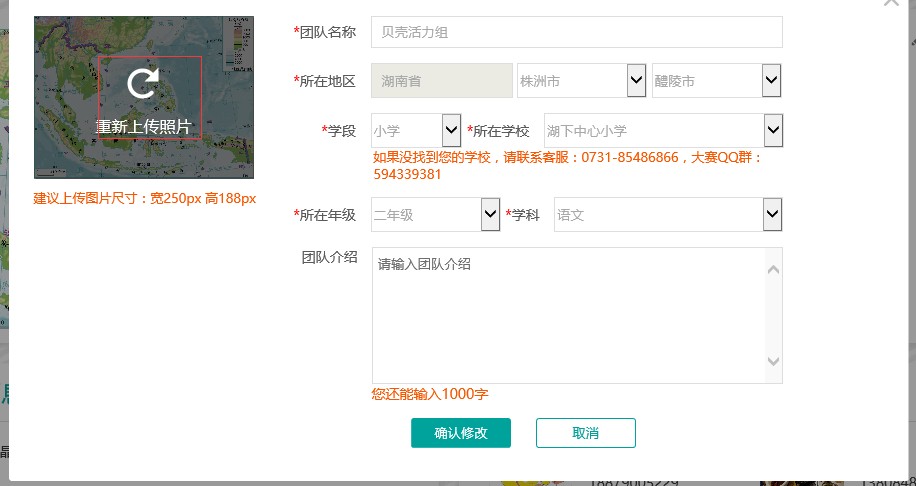Focus the 团队名称 input field
This screenshot has height=486, width=916.
pos(576,32)
